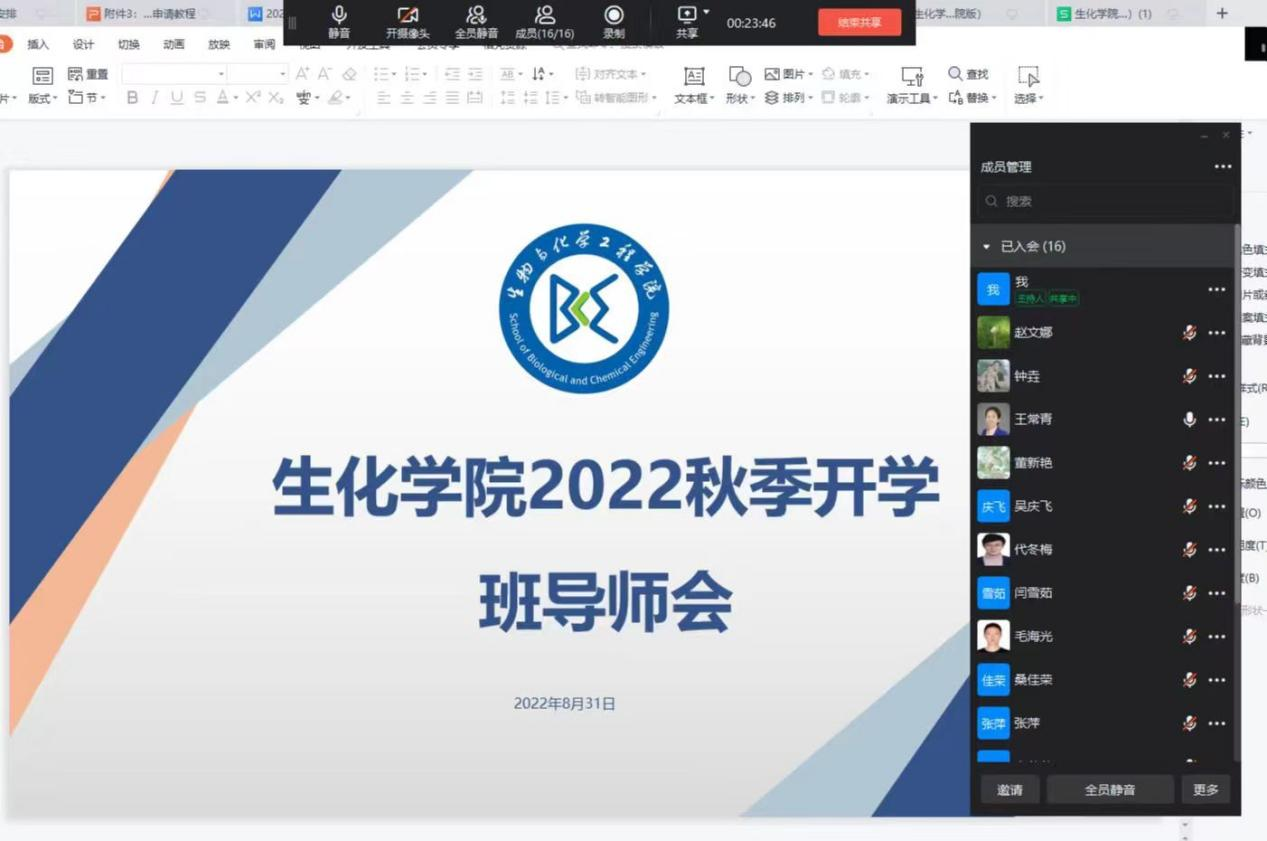Unmute 赵文娜's microphone
Viewport: 1267px width, 841px height.
coord(1189,333)
